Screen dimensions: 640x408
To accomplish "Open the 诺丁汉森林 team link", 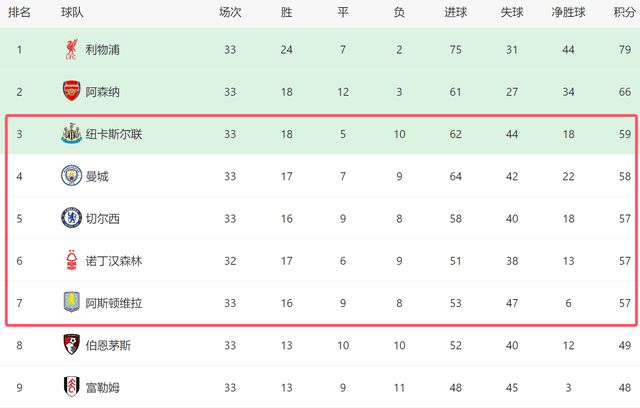I will tap(114, 260).
